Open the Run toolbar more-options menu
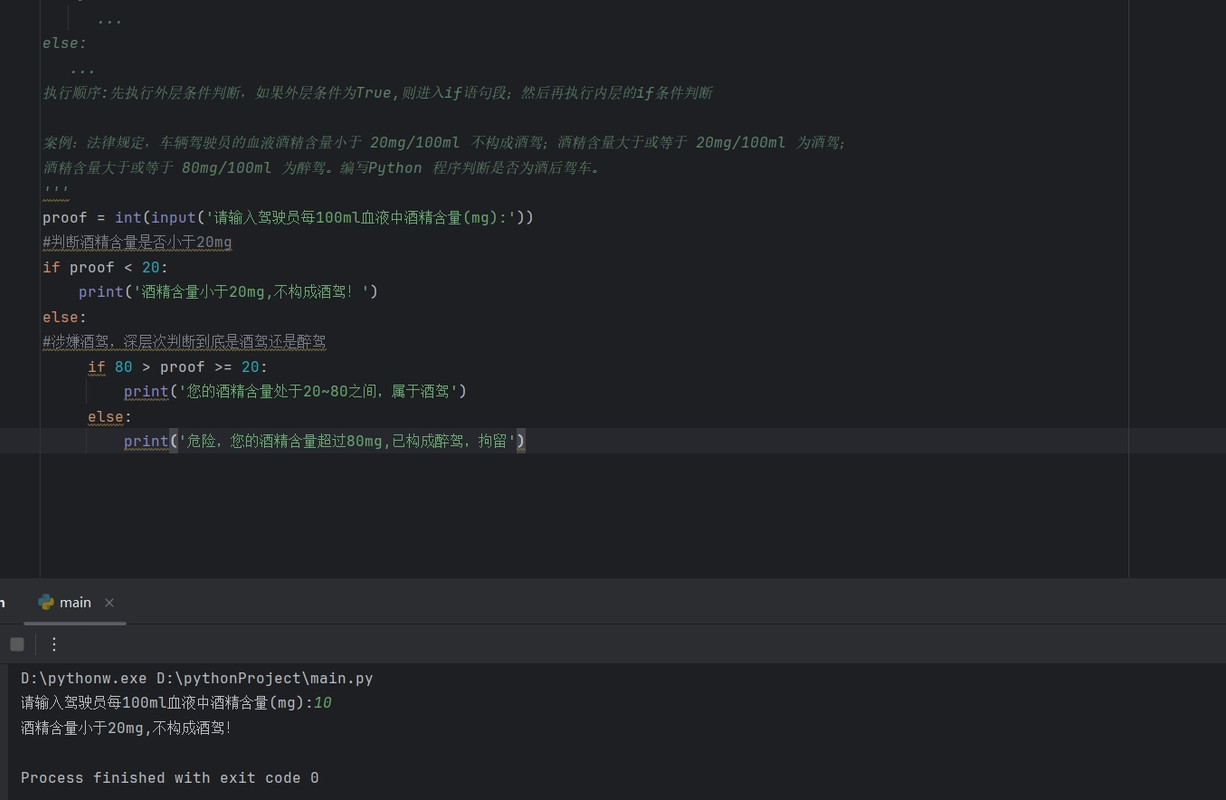Screen dimensions: 1226x800 click(x=54, y=644)
